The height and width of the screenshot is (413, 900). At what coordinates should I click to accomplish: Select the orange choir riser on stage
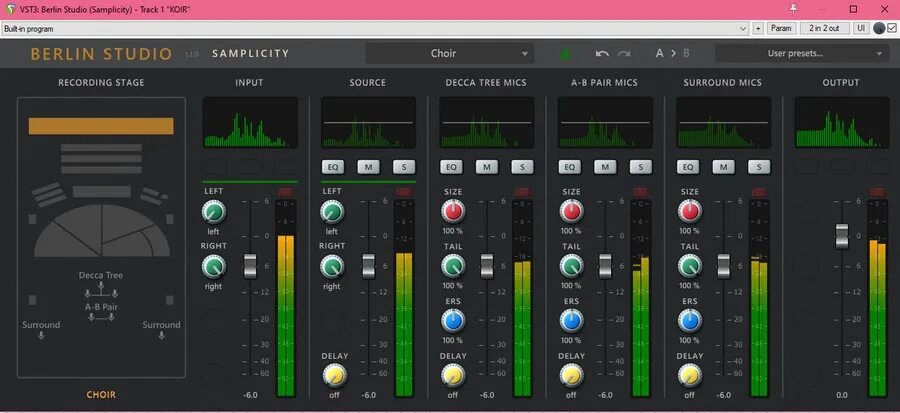(101, 126)
